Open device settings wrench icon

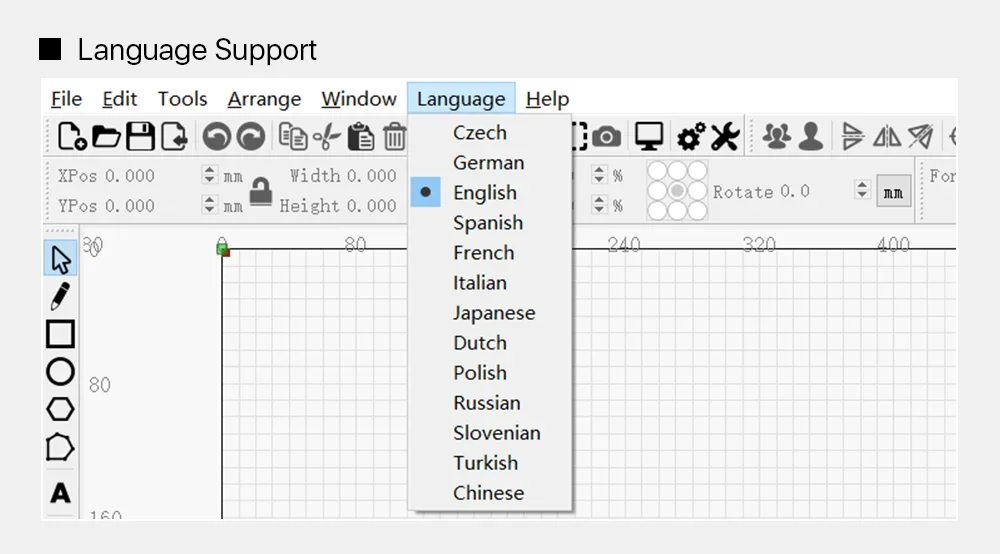pos(724,136)
